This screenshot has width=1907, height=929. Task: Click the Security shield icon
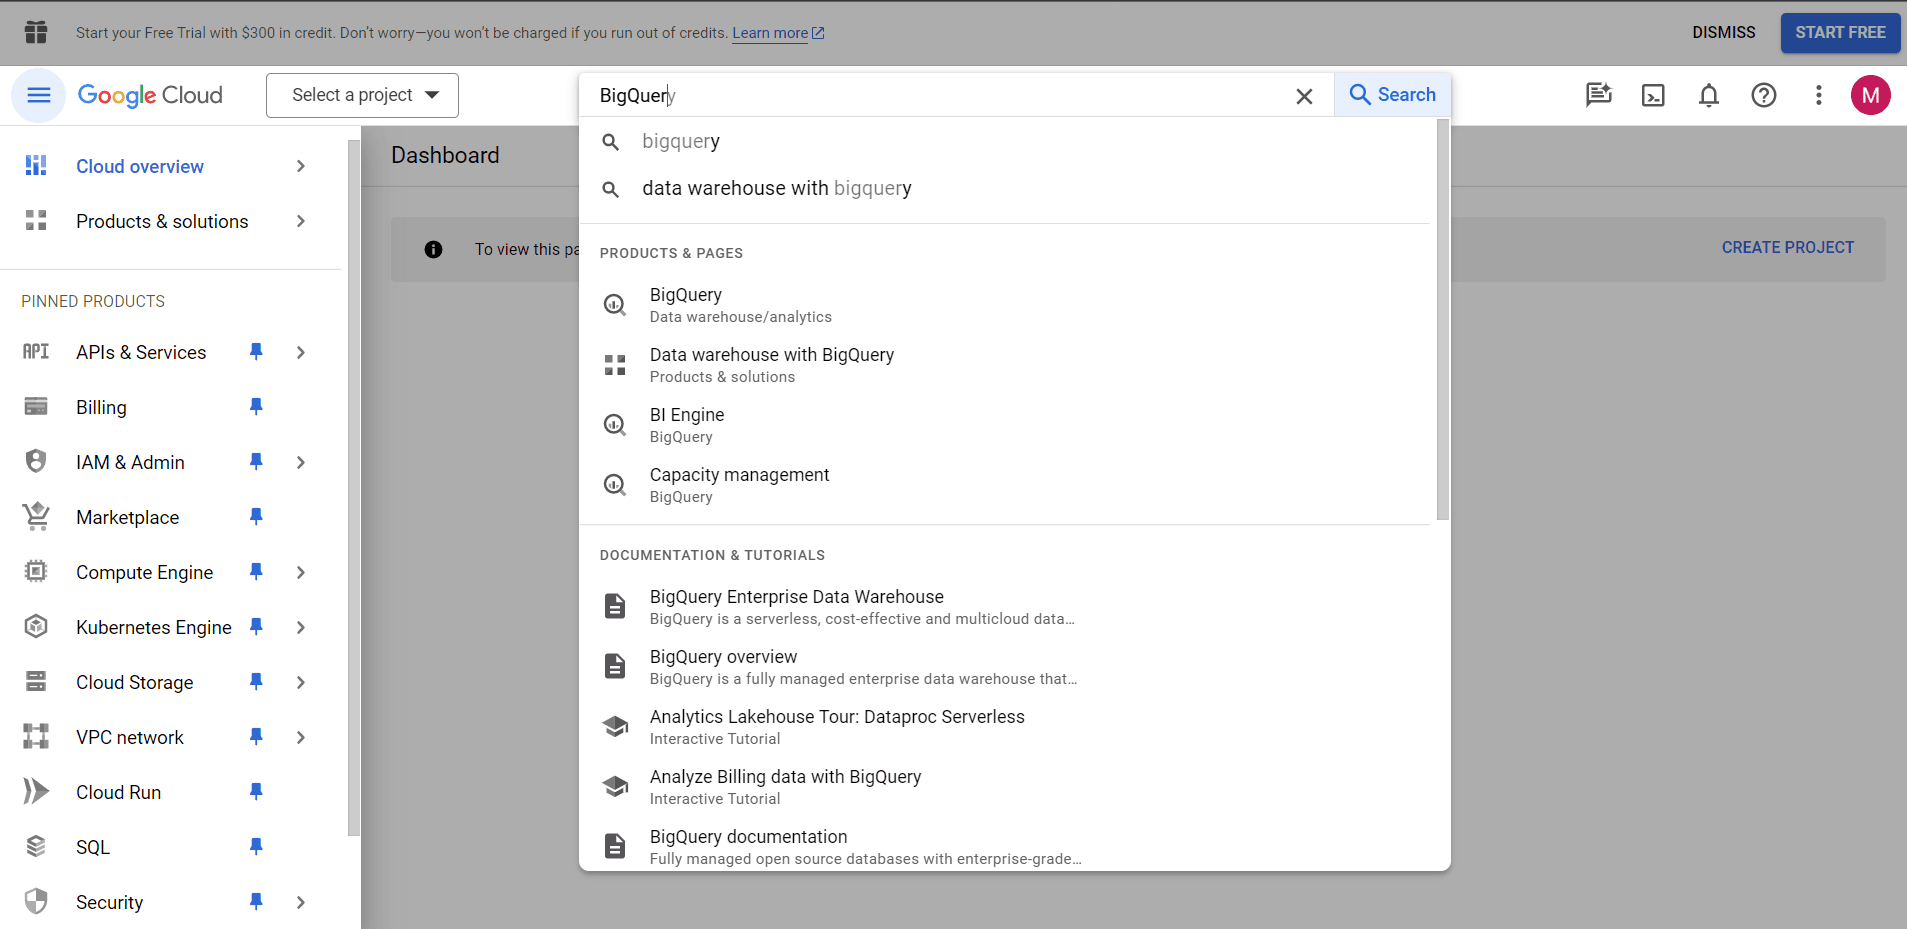pos(36,902)
